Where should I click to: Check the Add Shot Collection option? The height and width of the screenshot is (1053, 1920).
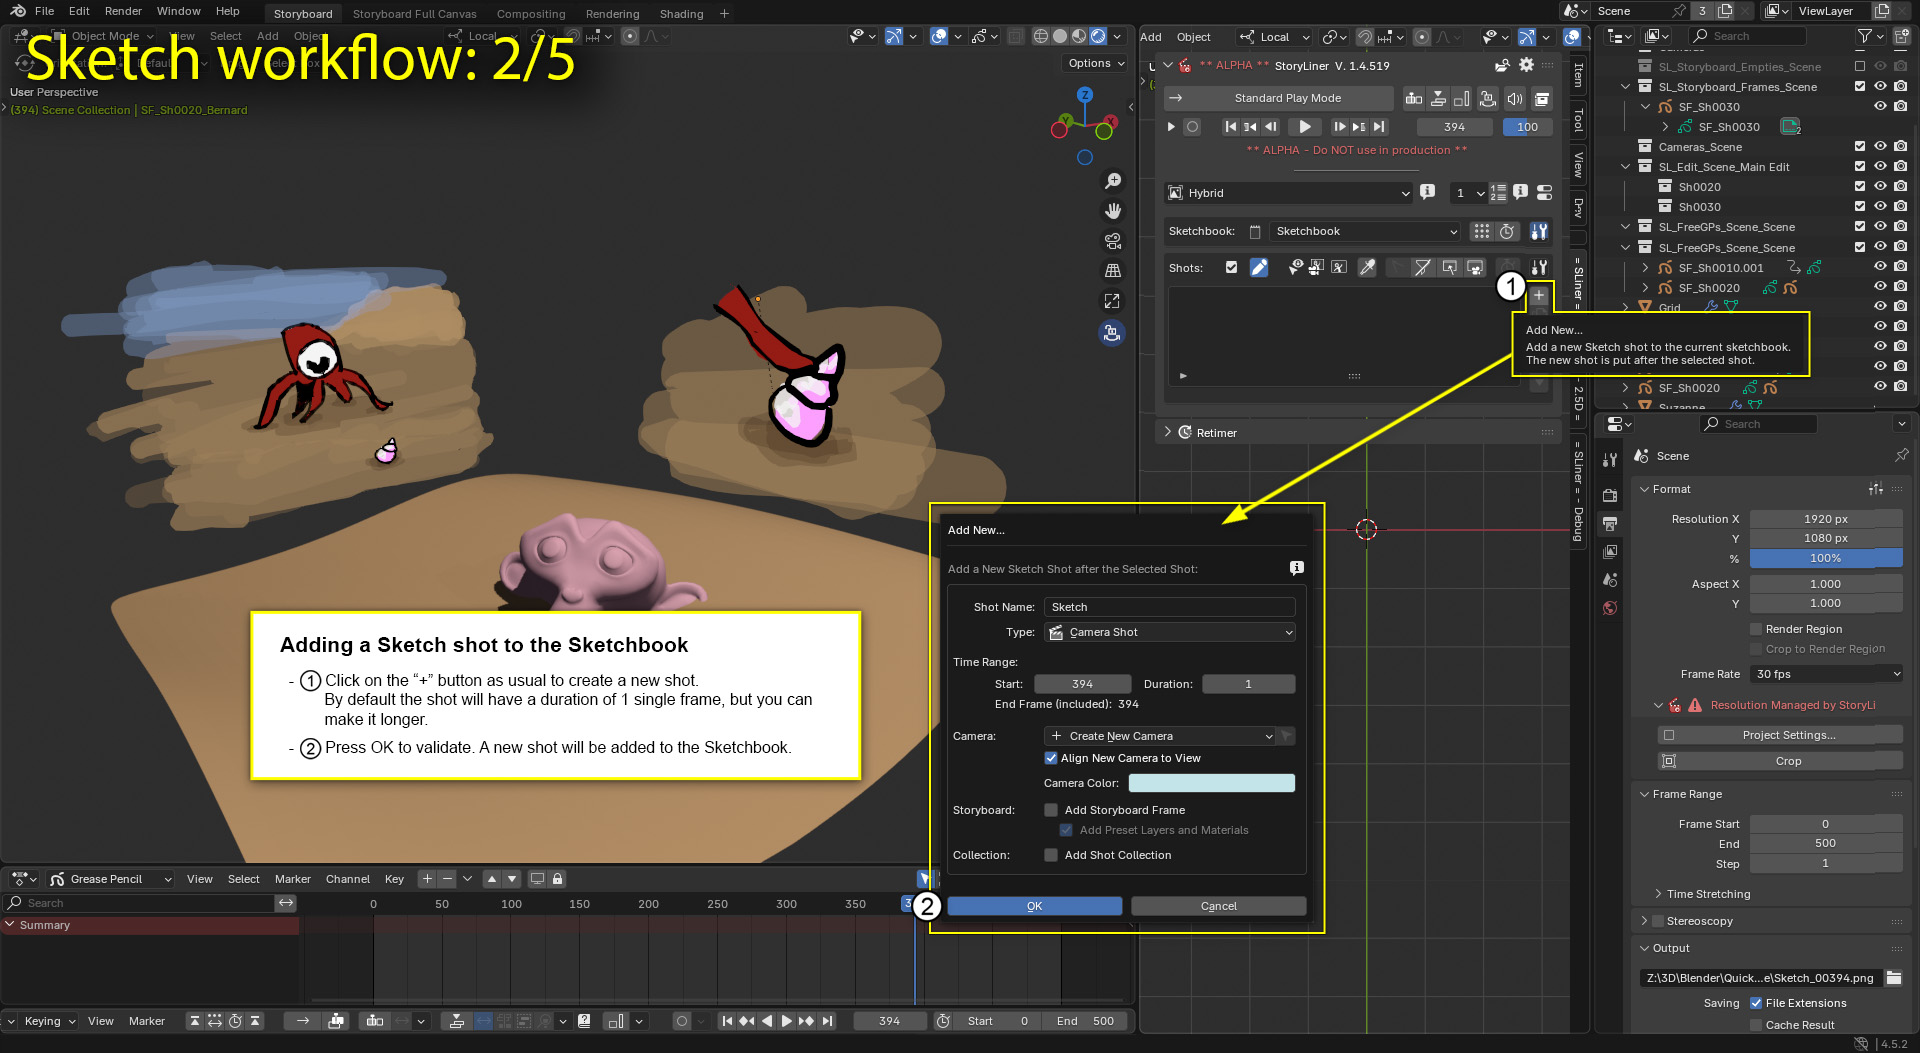(x=1051, y=855)
